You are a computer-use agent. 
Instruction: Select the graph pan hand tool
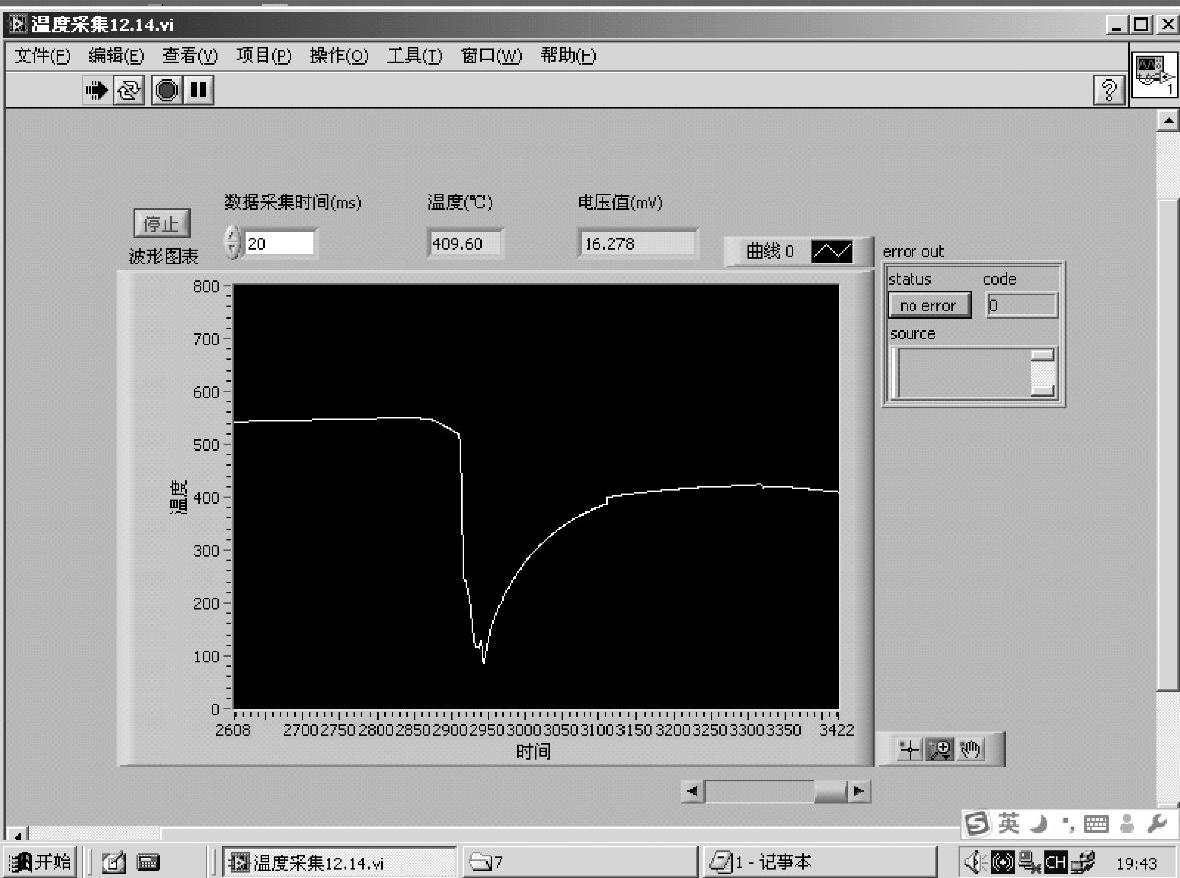(x=971, y=749)
